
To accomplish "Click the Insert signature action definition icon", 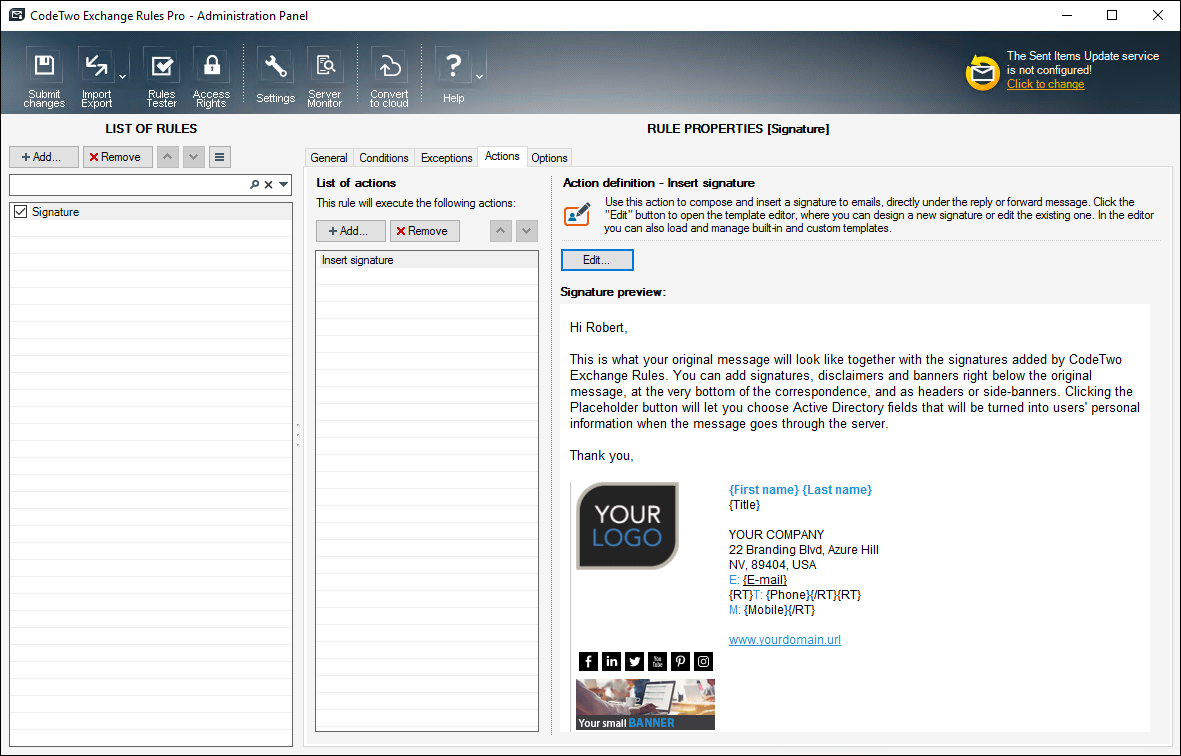I will point(578,215).
